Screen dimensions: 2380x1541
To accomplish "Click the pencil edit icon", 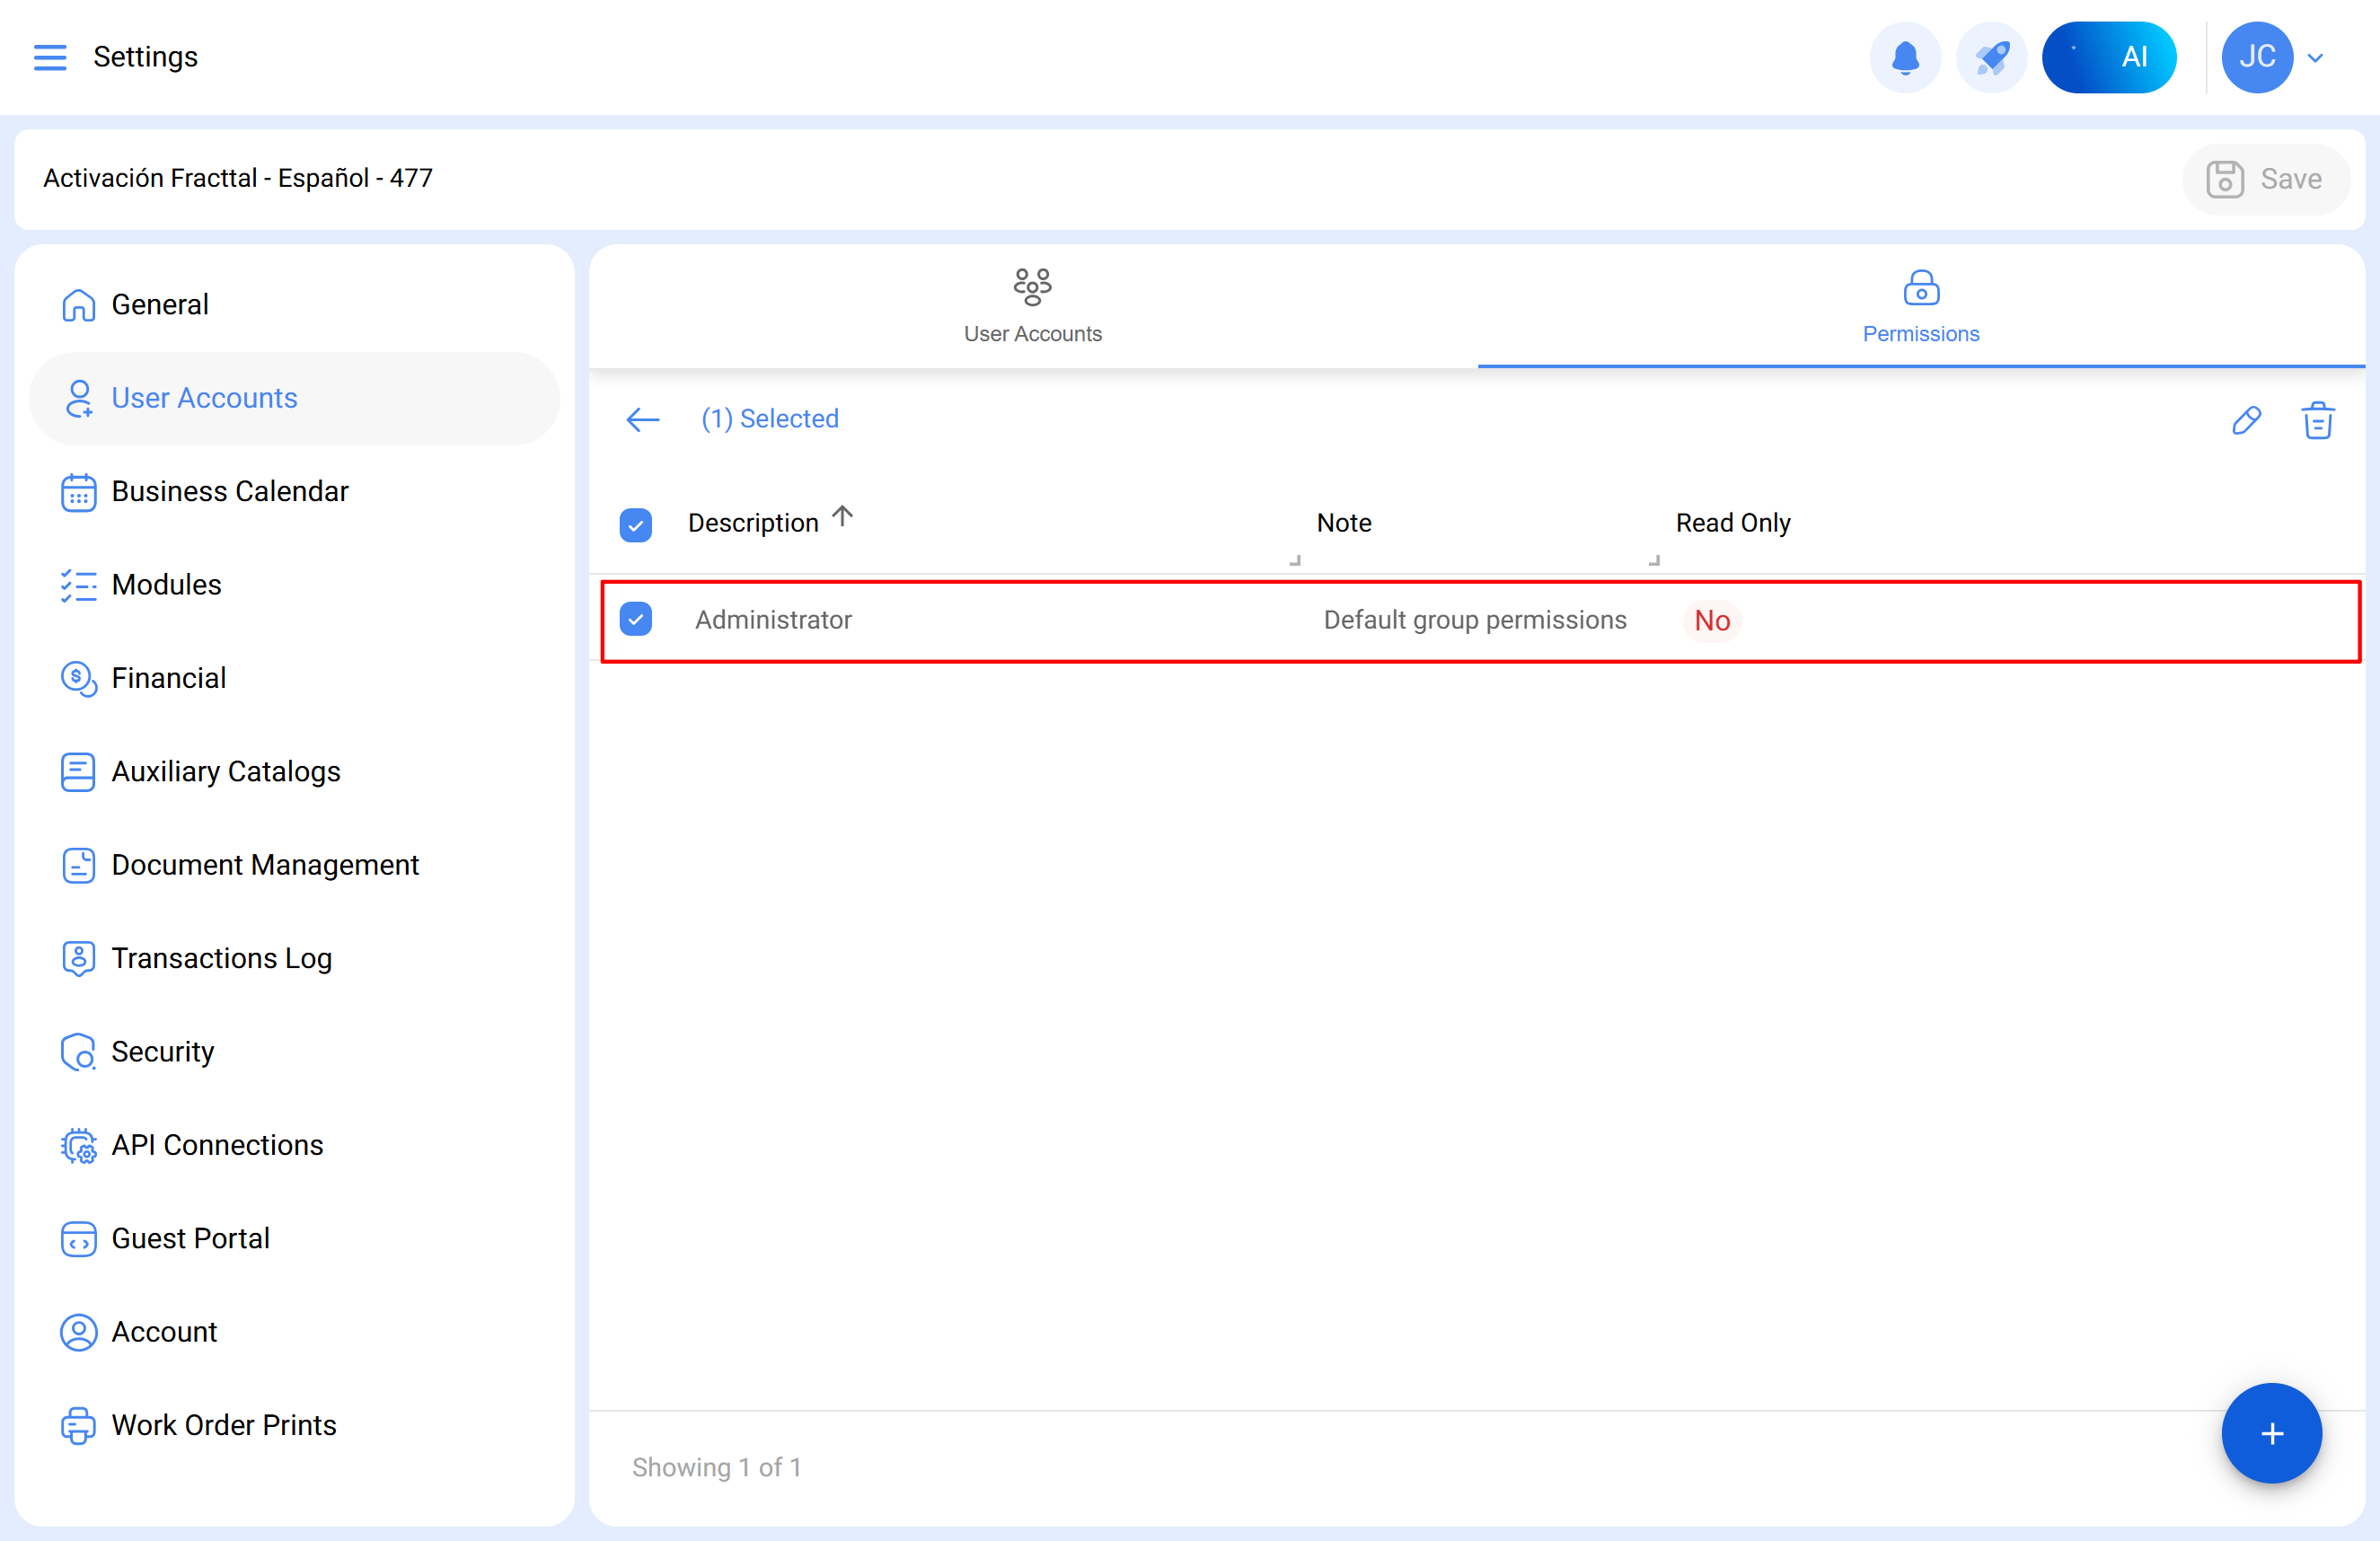I will coord(2246,420).
